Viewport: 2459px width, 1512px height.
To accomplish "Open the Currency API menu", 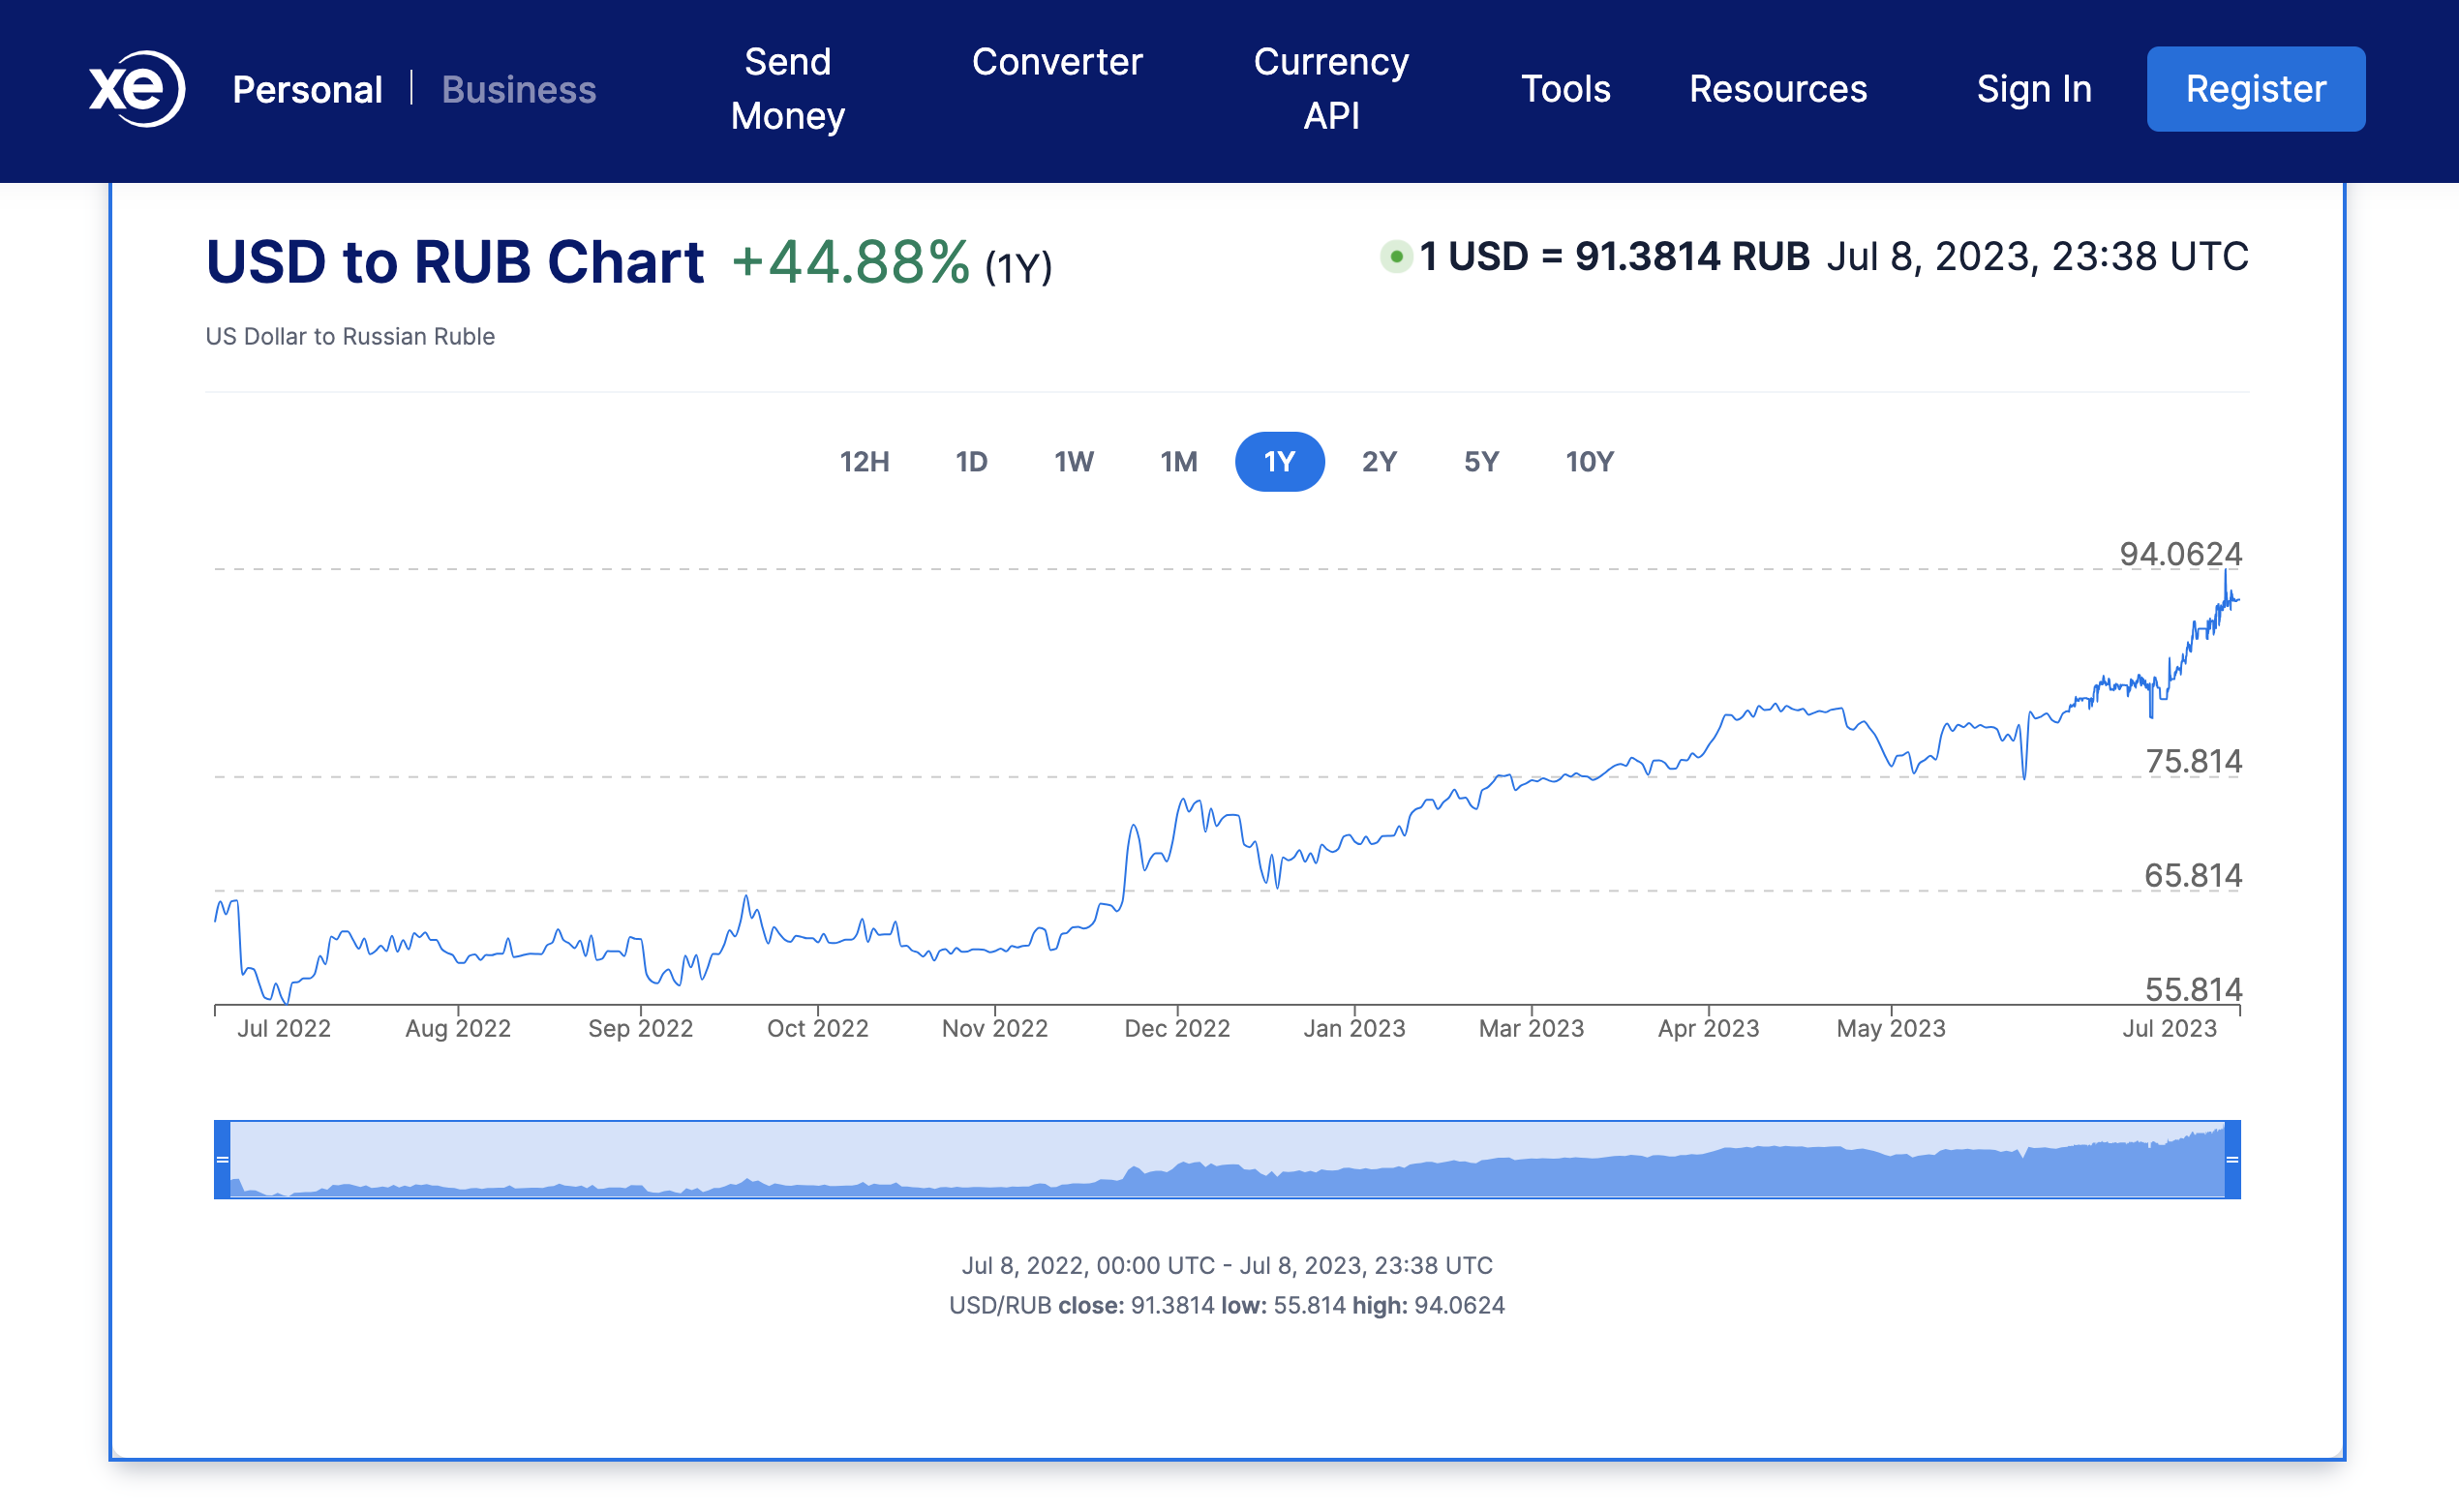I will click(1331, 89).
